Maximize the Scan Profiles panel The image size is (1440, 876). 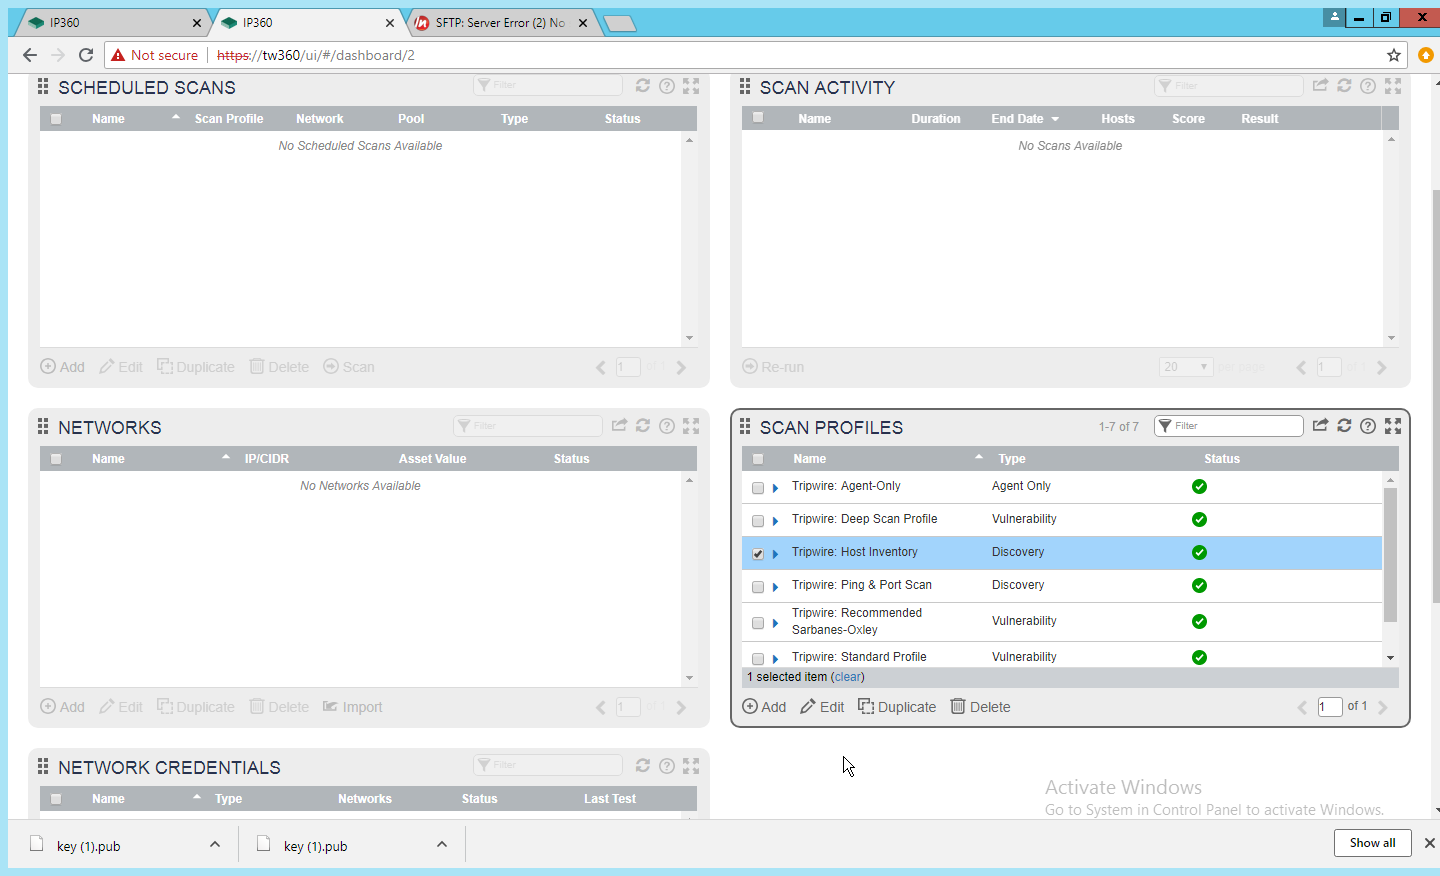[1393, 426]
